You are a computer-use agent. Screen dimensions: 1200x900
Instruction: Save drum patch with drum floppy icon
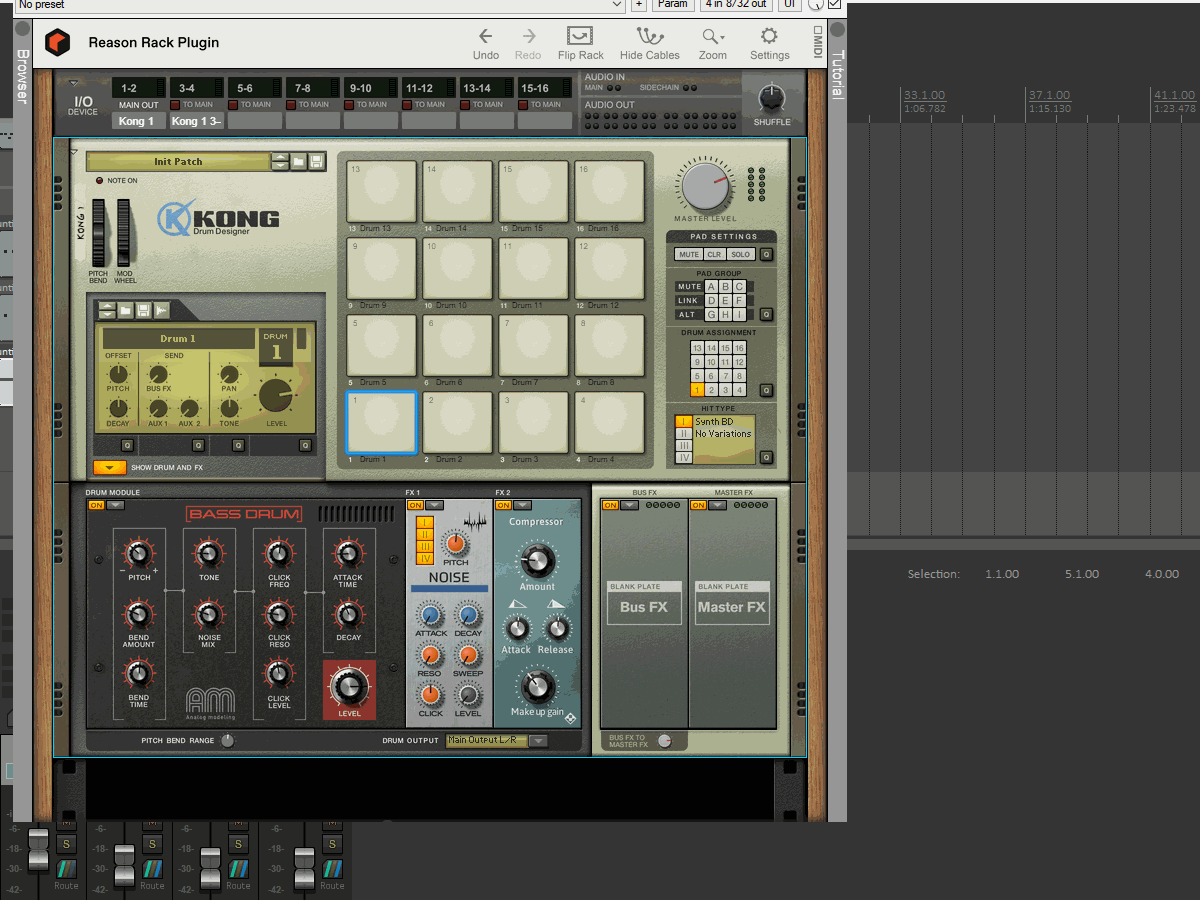pos(143,311)
